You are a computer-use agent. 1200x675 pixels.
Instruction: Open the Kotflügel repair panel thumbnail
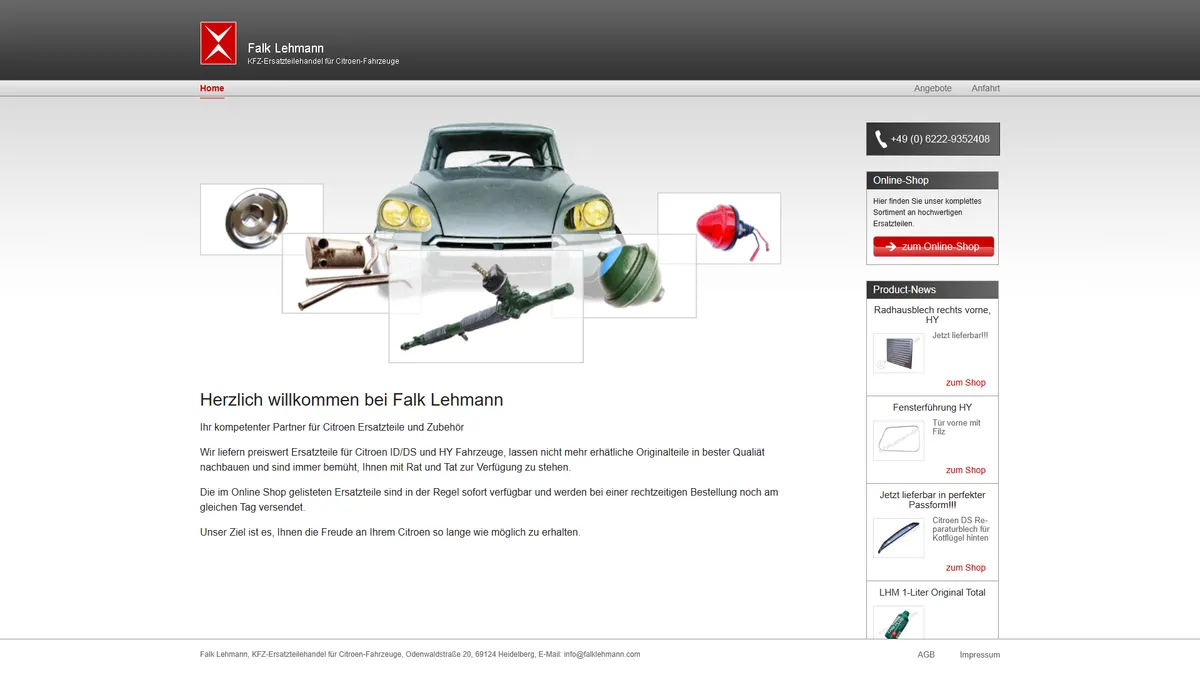point(898,538)
